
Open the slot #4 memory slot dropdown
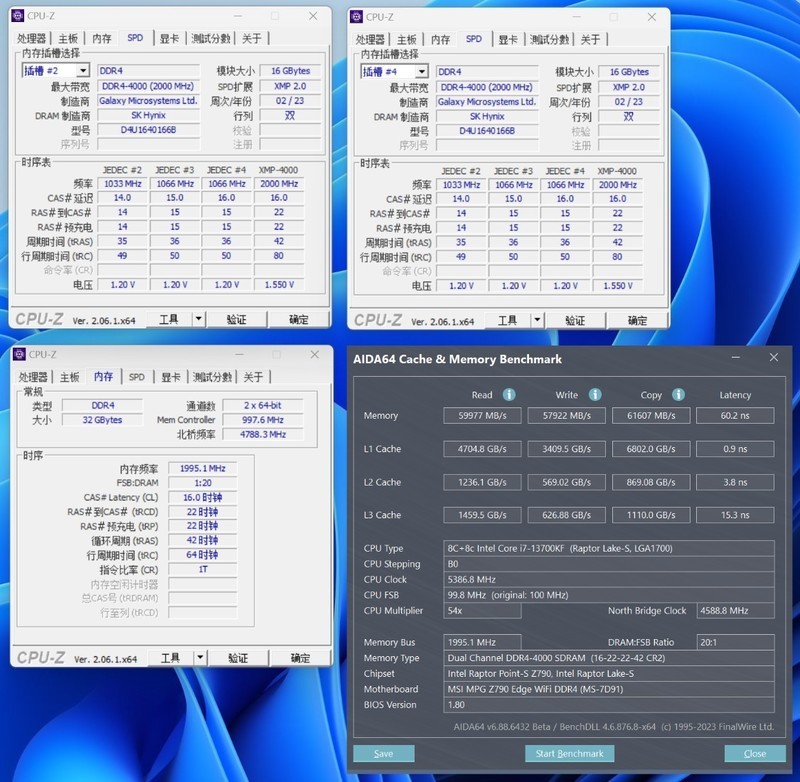pos(422,72)
